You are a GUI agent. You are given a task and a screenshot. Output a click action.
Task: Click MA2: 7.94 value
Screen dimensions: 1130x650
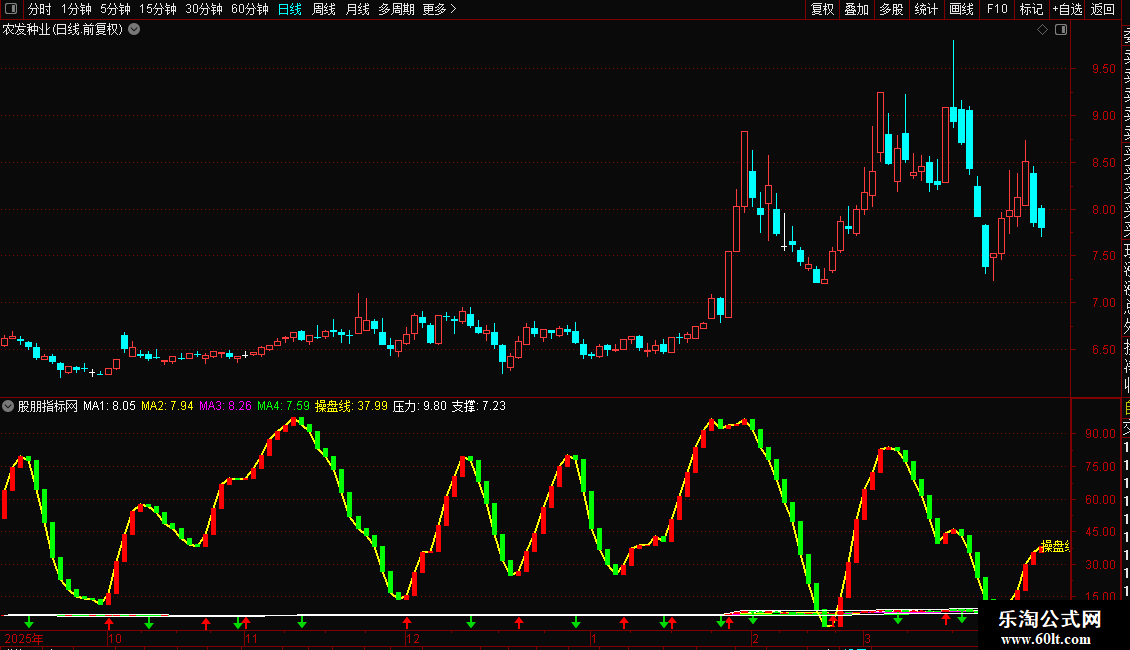(167, 406)
